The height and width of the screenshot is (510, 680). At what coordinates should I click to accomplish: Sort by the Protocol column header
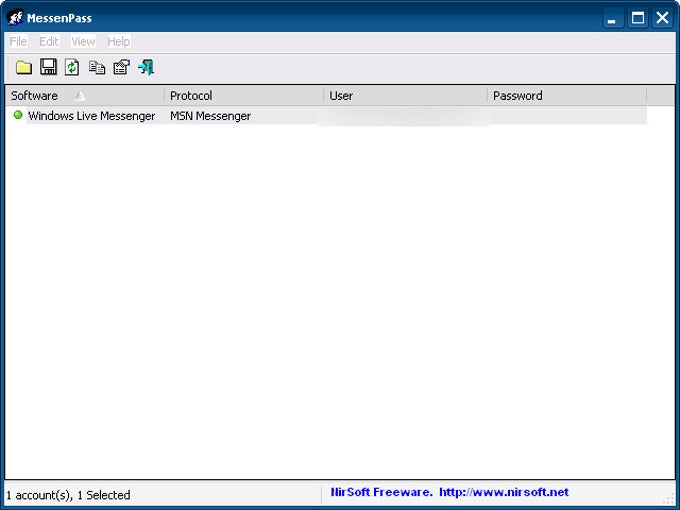(244, 95)
